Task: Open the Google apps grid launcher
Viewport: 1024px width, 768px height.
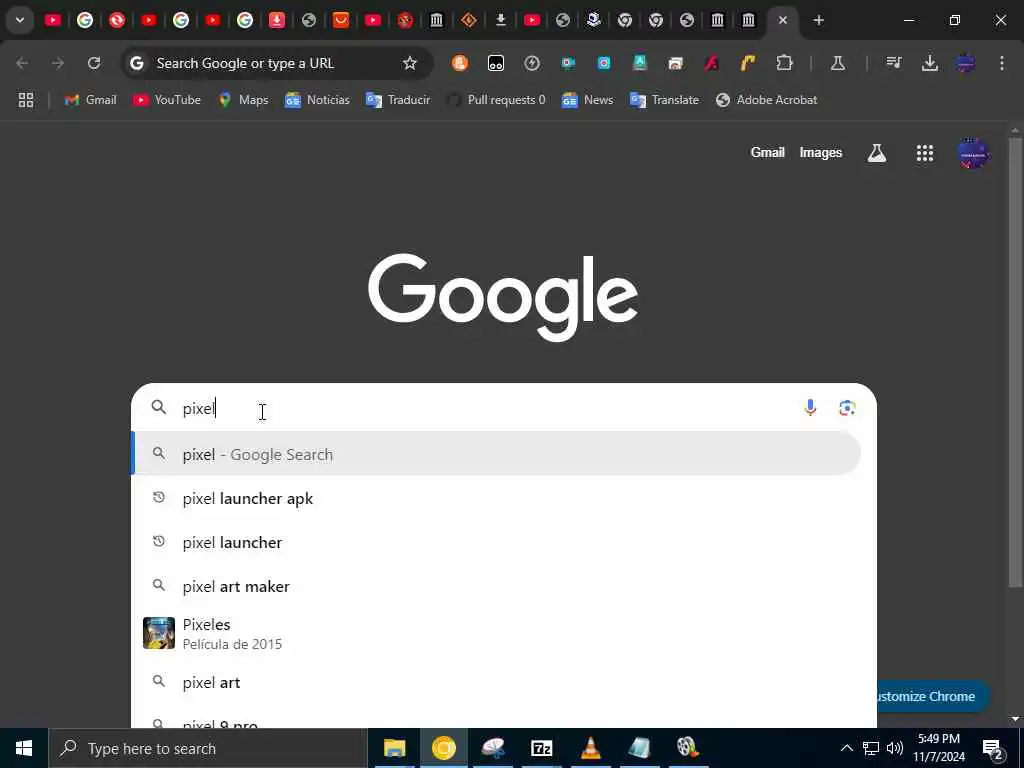Action: click(x=924, y=153)
